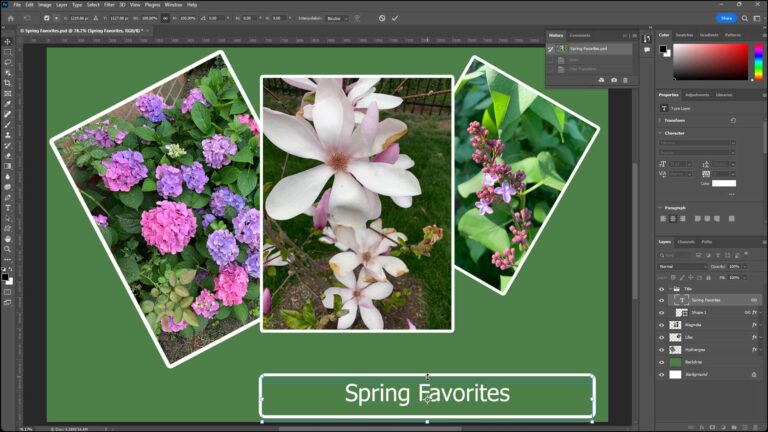Left-align text in Paragraph section
The height and width of the screenshot is (432, 768).
pos(663,219)
